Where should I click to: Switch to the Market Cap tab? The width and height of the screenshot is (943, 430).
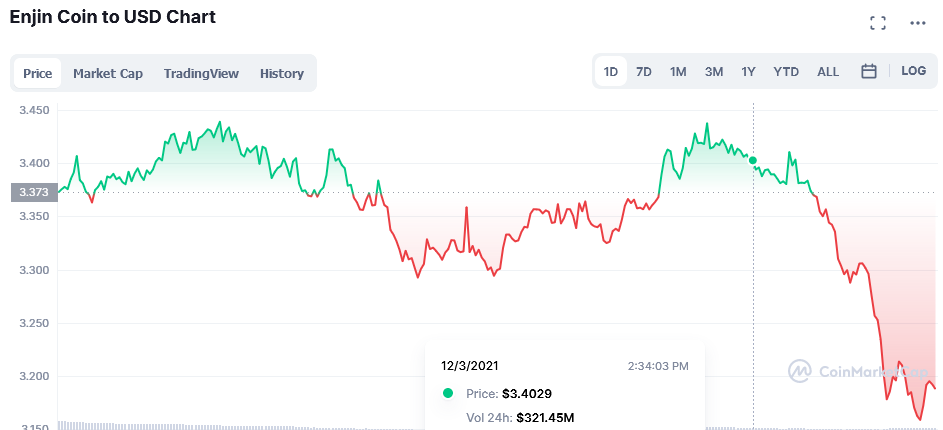108,73
